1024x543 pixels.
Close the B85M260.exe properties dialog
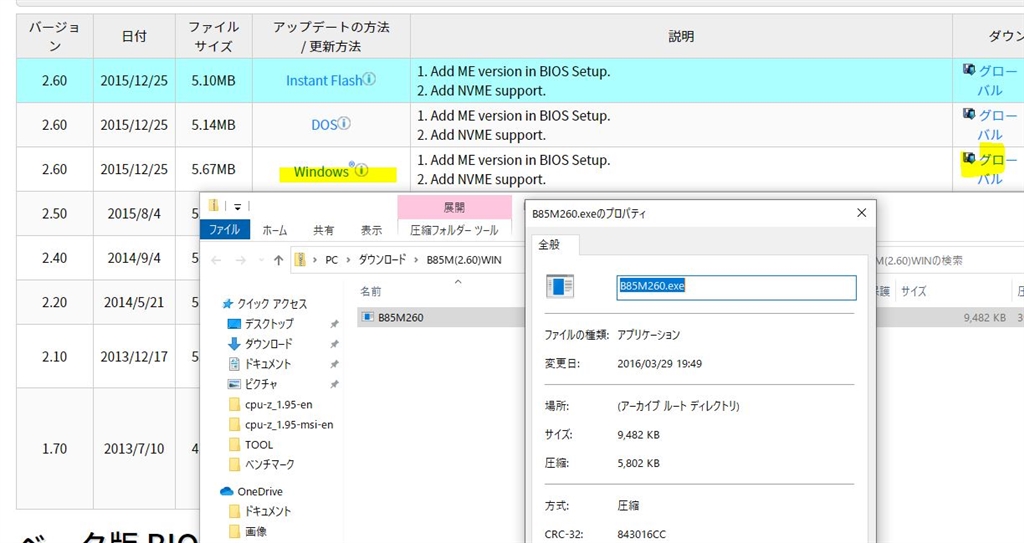[x=861, y=213]
